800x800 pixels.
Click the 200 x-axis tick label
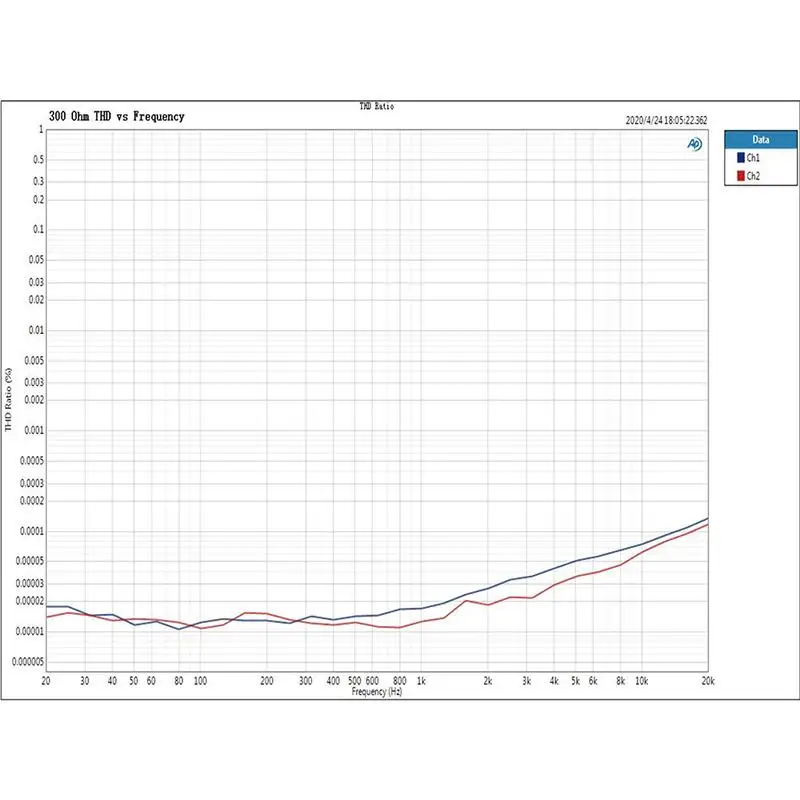[x=266, y=681]
